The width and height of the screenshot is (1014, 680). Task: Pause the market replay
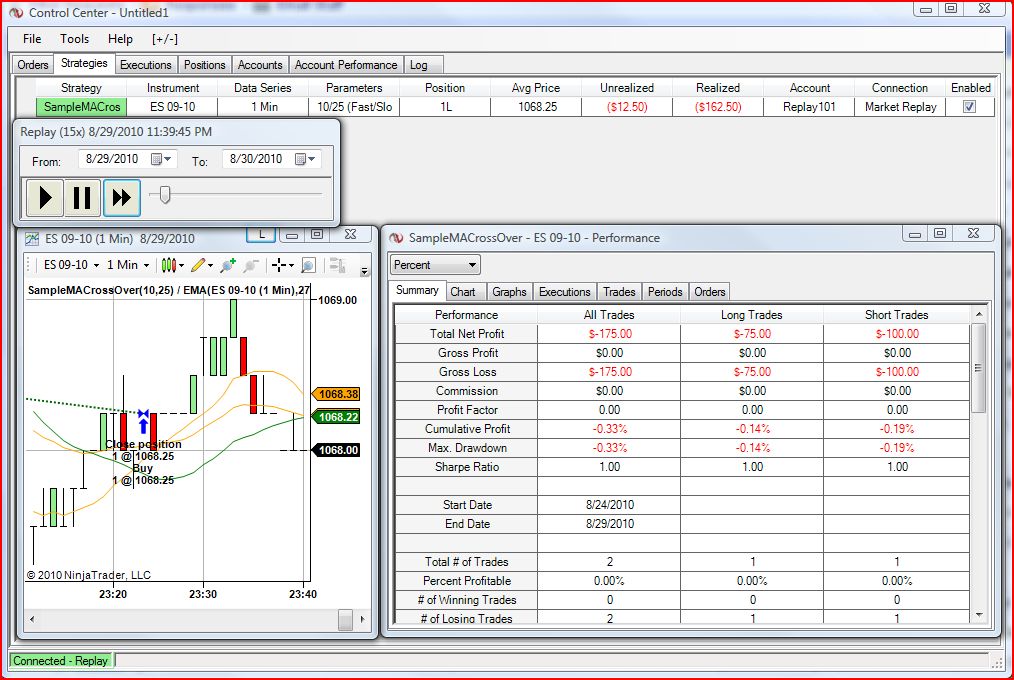click(x=82, y=197)
